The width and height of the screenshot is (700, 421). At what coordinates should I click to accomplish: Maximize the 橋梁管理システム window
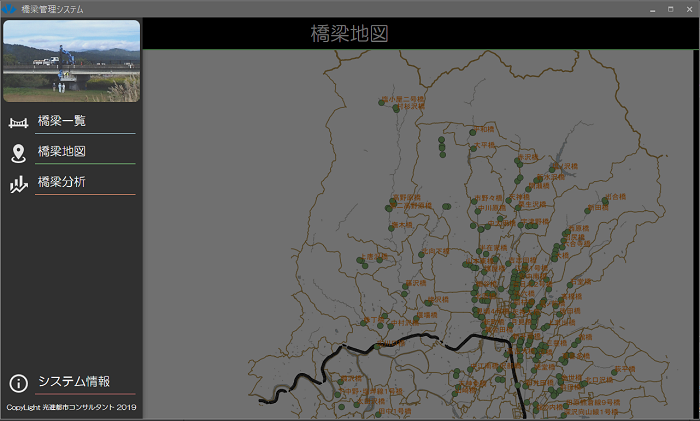pos(670,8)
